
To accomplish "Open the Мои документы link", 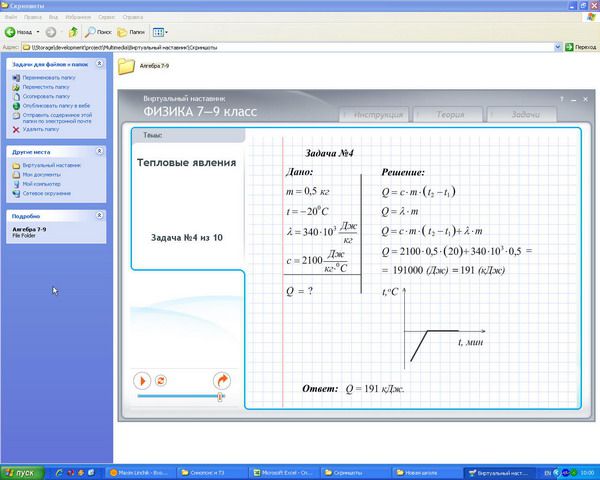I will pos(41,175).
